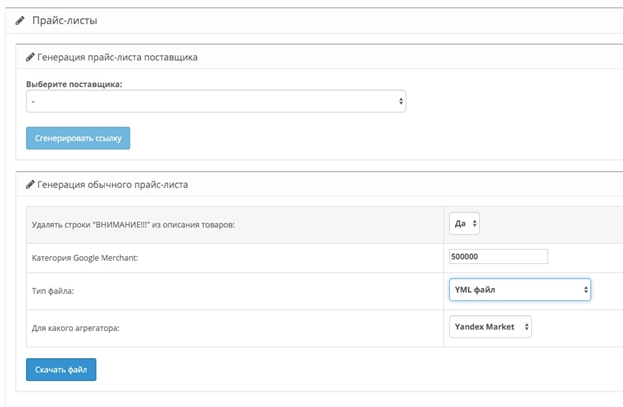
Task: Click pencil icon in Генерация обычного прайс-листа header
Action: click(x=30, y=185)
